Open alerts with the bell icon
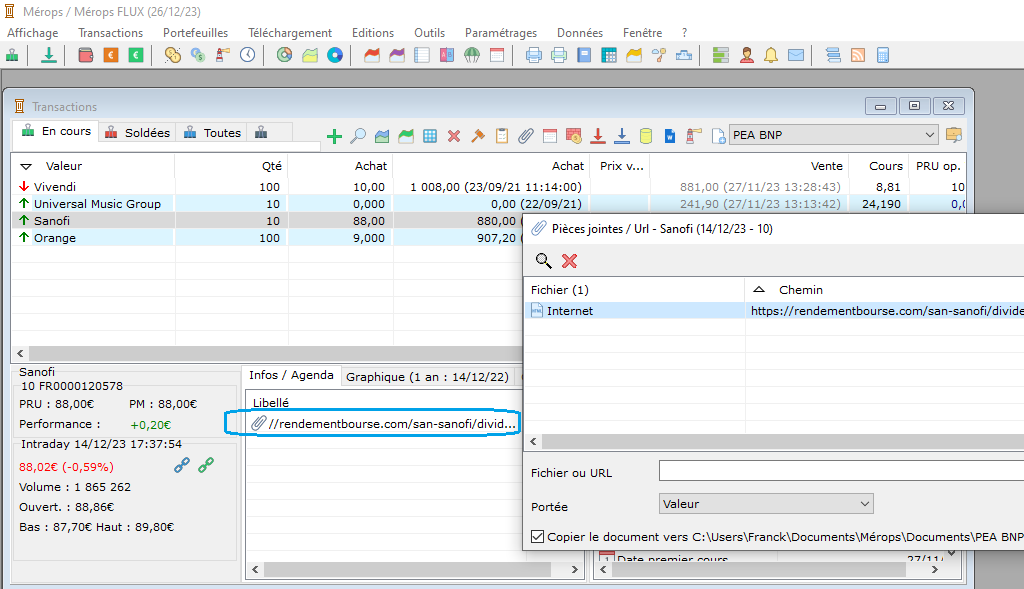The width and height of the screenshot is (1024, 589). coord(771,56)
